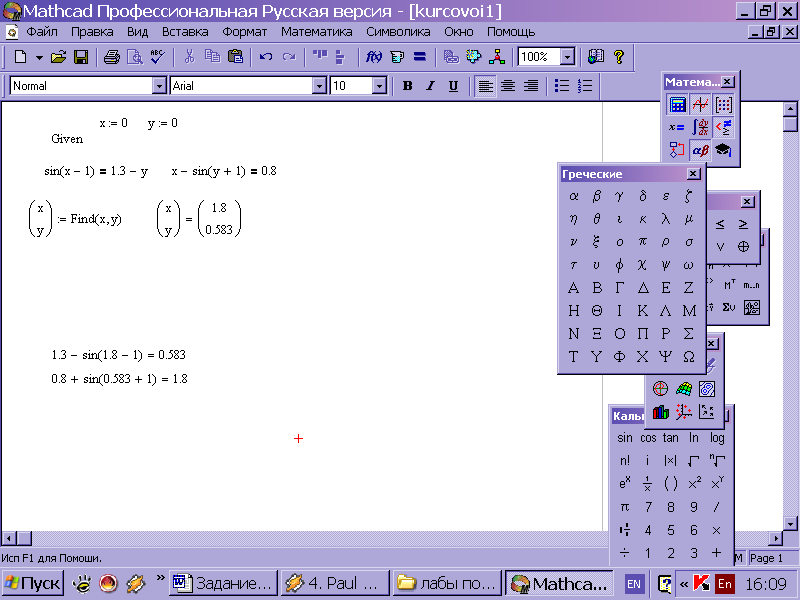
Task: Insert capital Sigma from Greek palette
Action: pyautogui.click(x=688, y=334)
